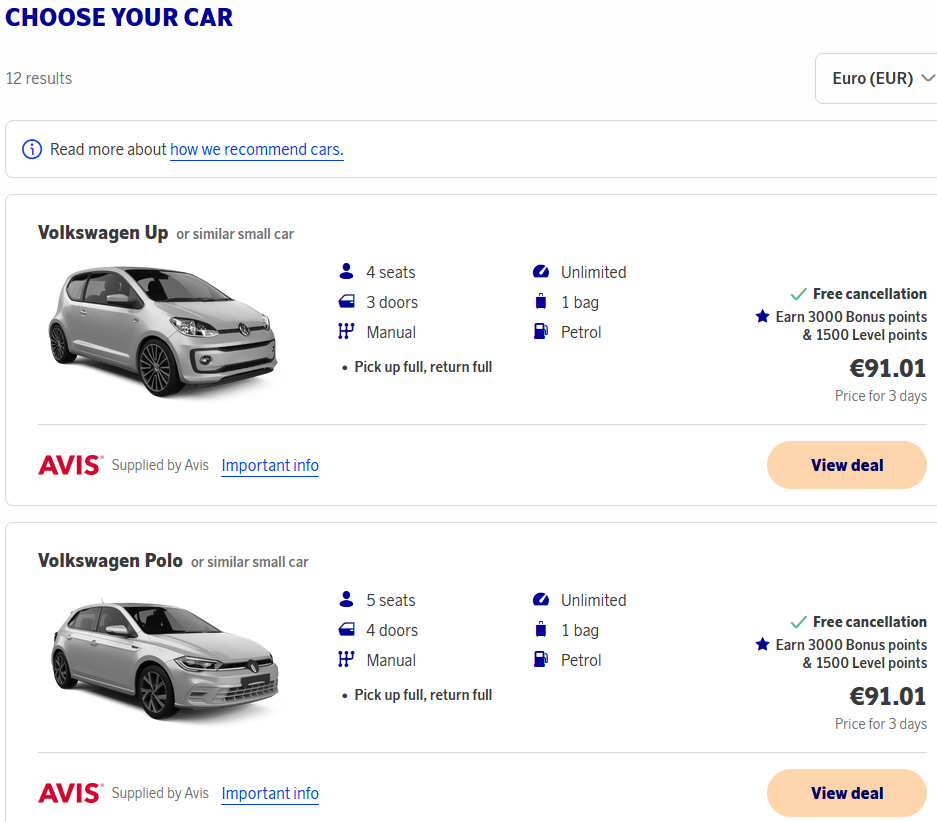Viewport: 937px width, 822px height.
Task: Open Important info for the Volkswagen Polo
Action: 270,793
